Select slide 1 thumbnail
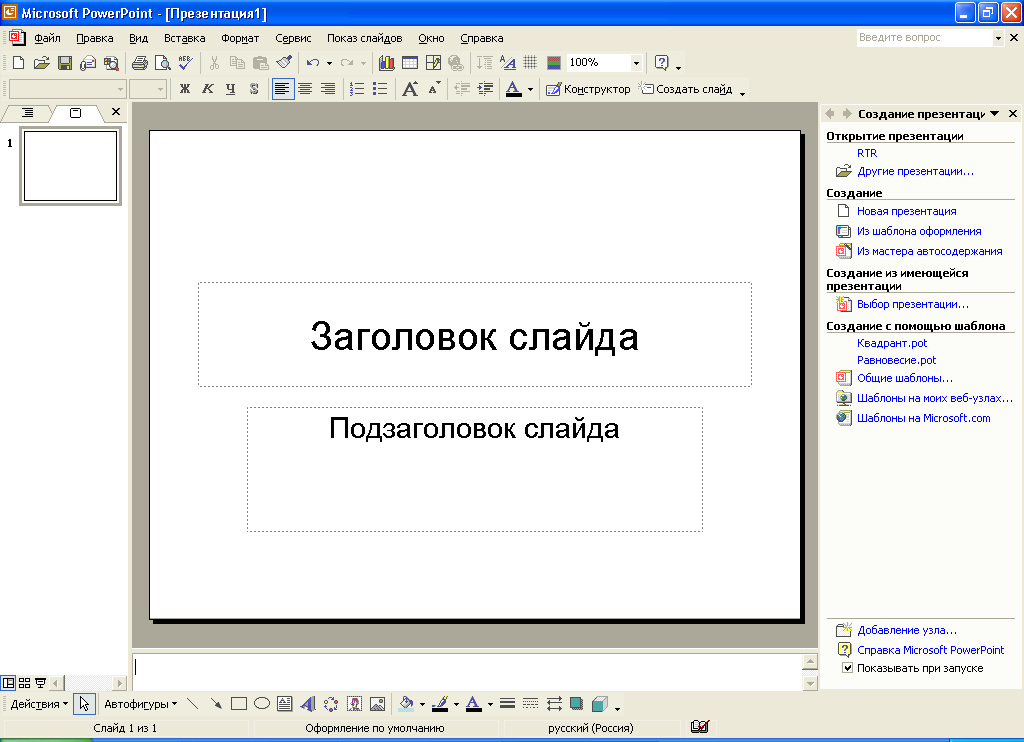 71,166
